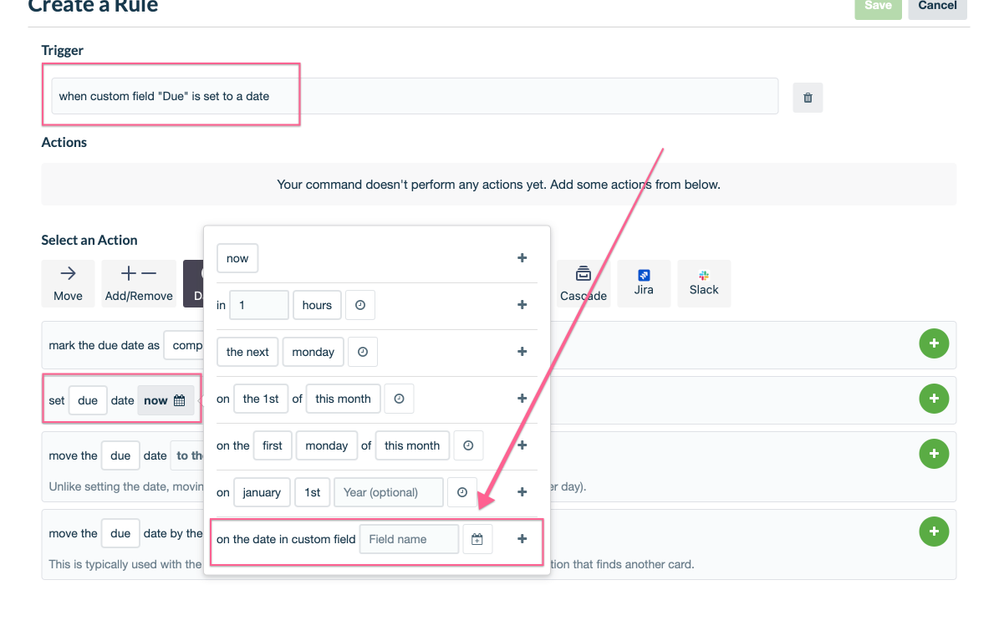Viewport: 999px width, 620px height.
Task: Click the trigger text field
Action: (415, 96)
